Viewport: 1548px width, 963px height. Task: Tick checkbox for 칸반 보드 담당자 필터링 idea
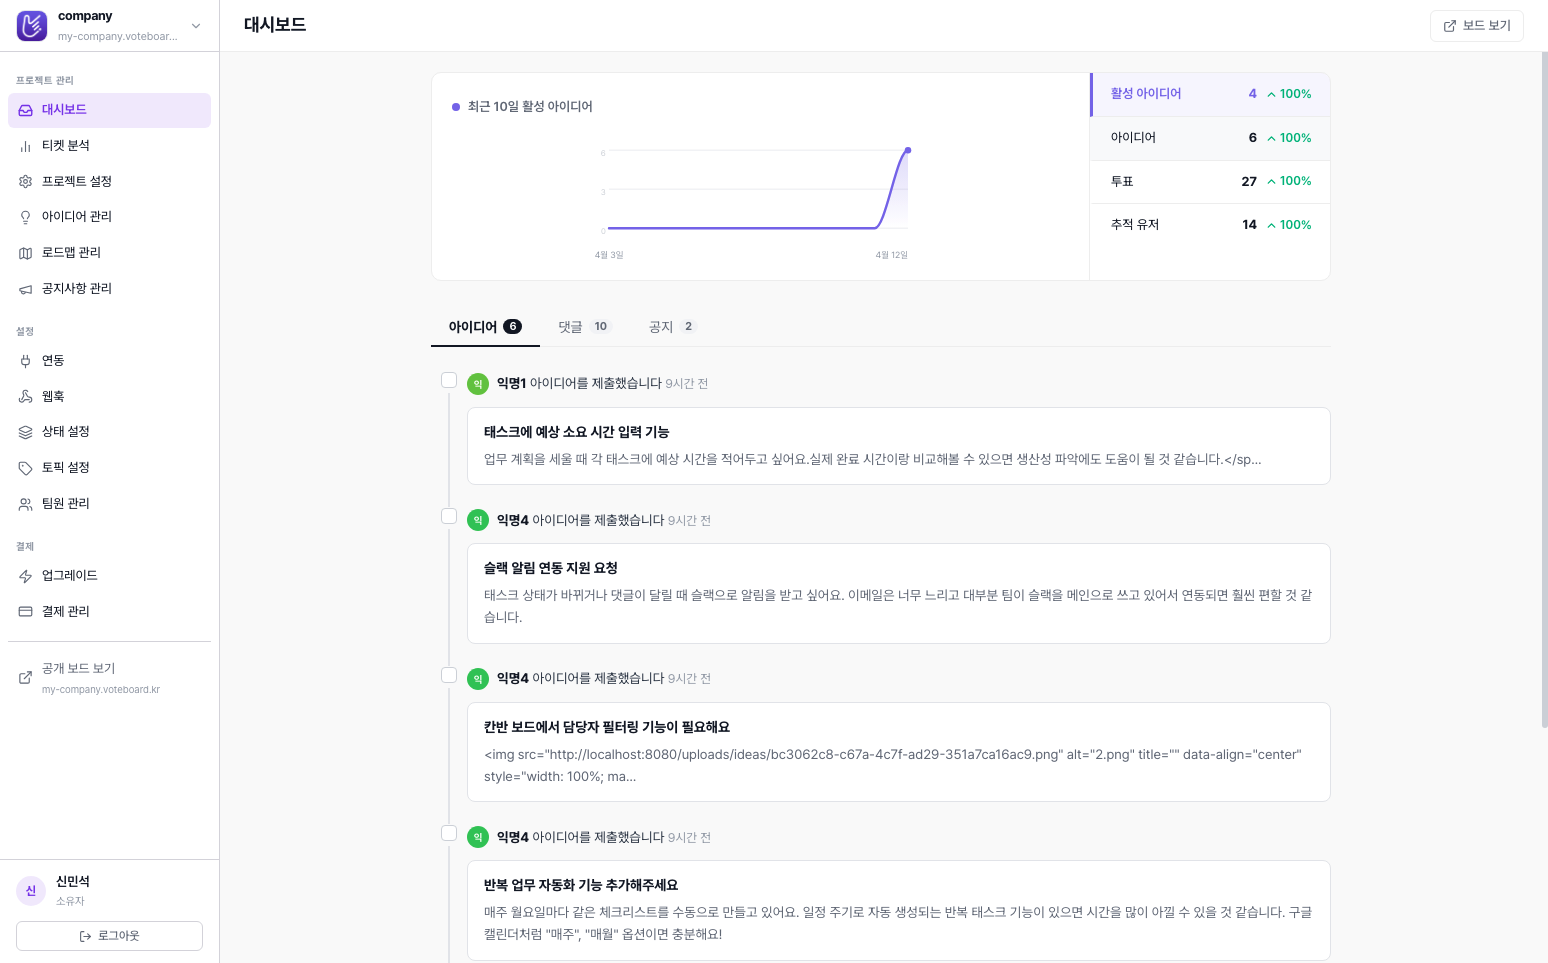pos(449,675)
